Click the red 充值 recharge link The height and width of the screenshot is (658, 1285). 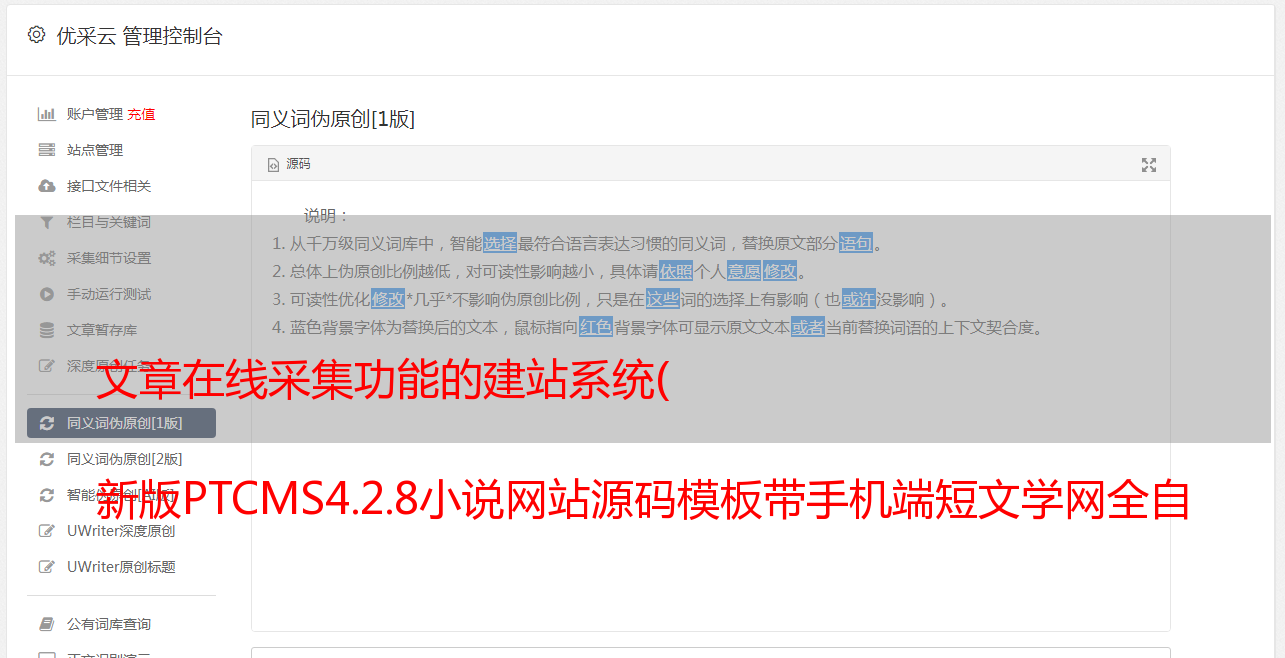point(141,114)
